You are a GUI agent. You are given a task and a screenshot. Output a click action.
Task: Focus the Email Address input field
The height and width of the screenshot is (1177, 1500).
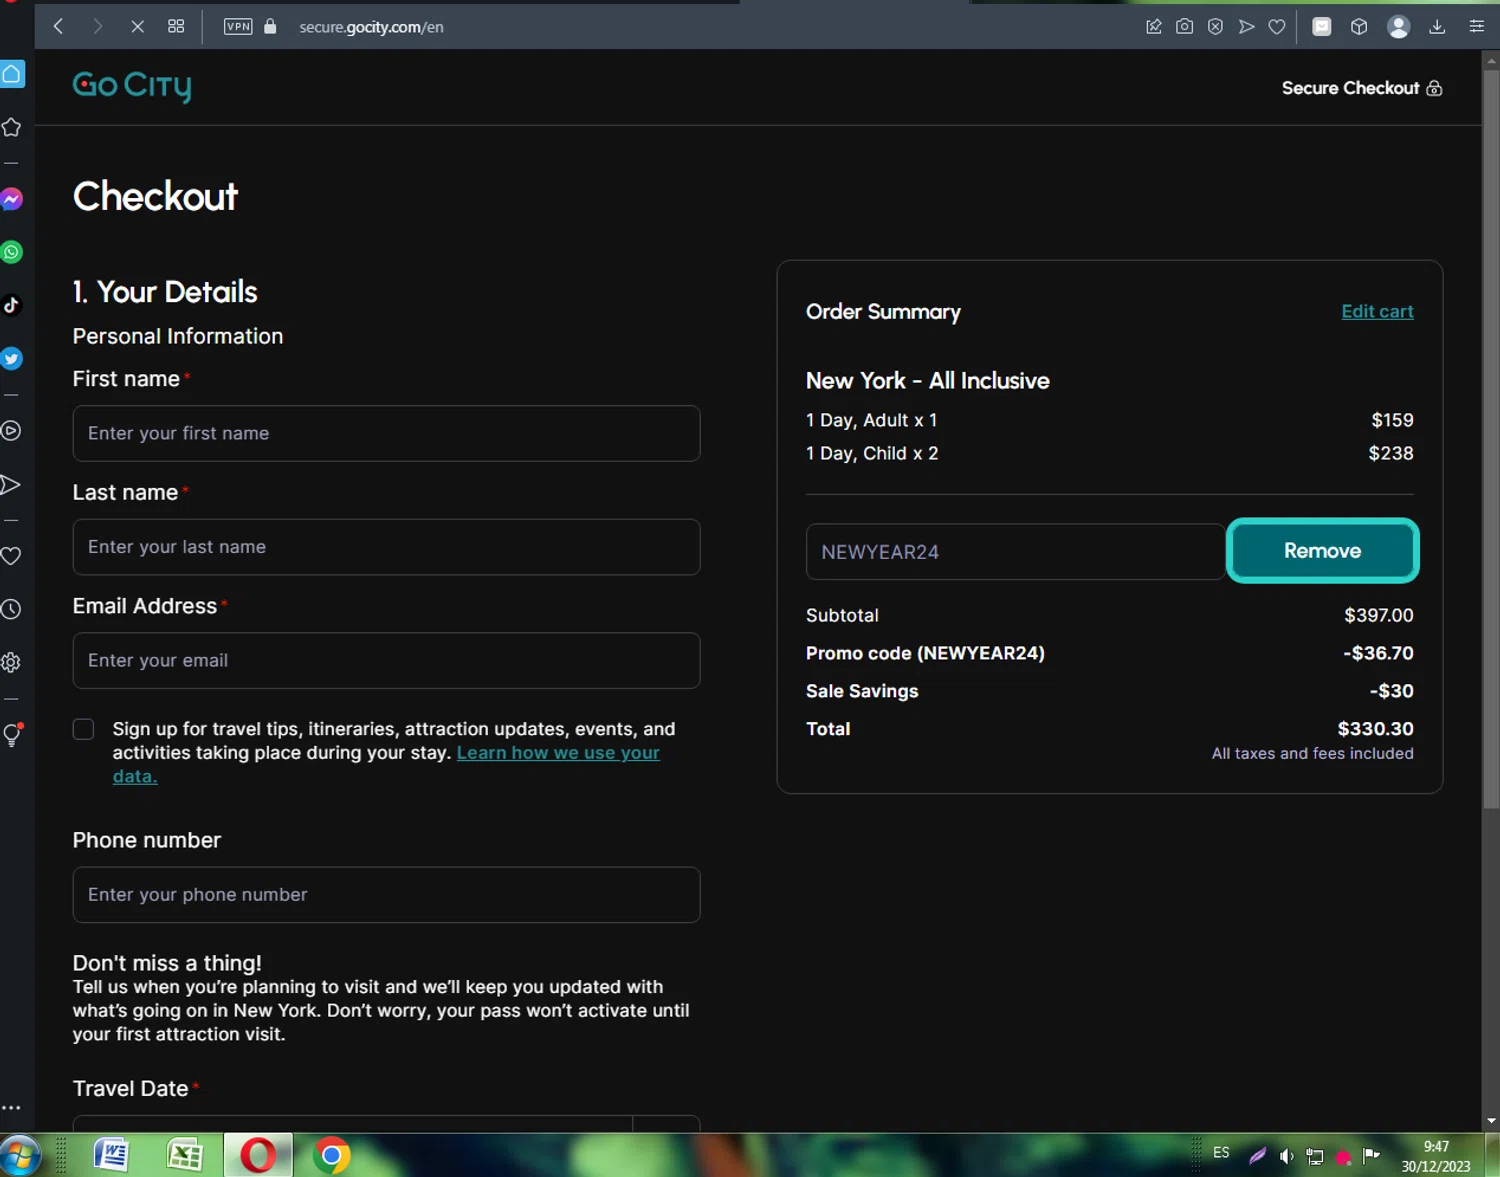(x=386, y=660)
